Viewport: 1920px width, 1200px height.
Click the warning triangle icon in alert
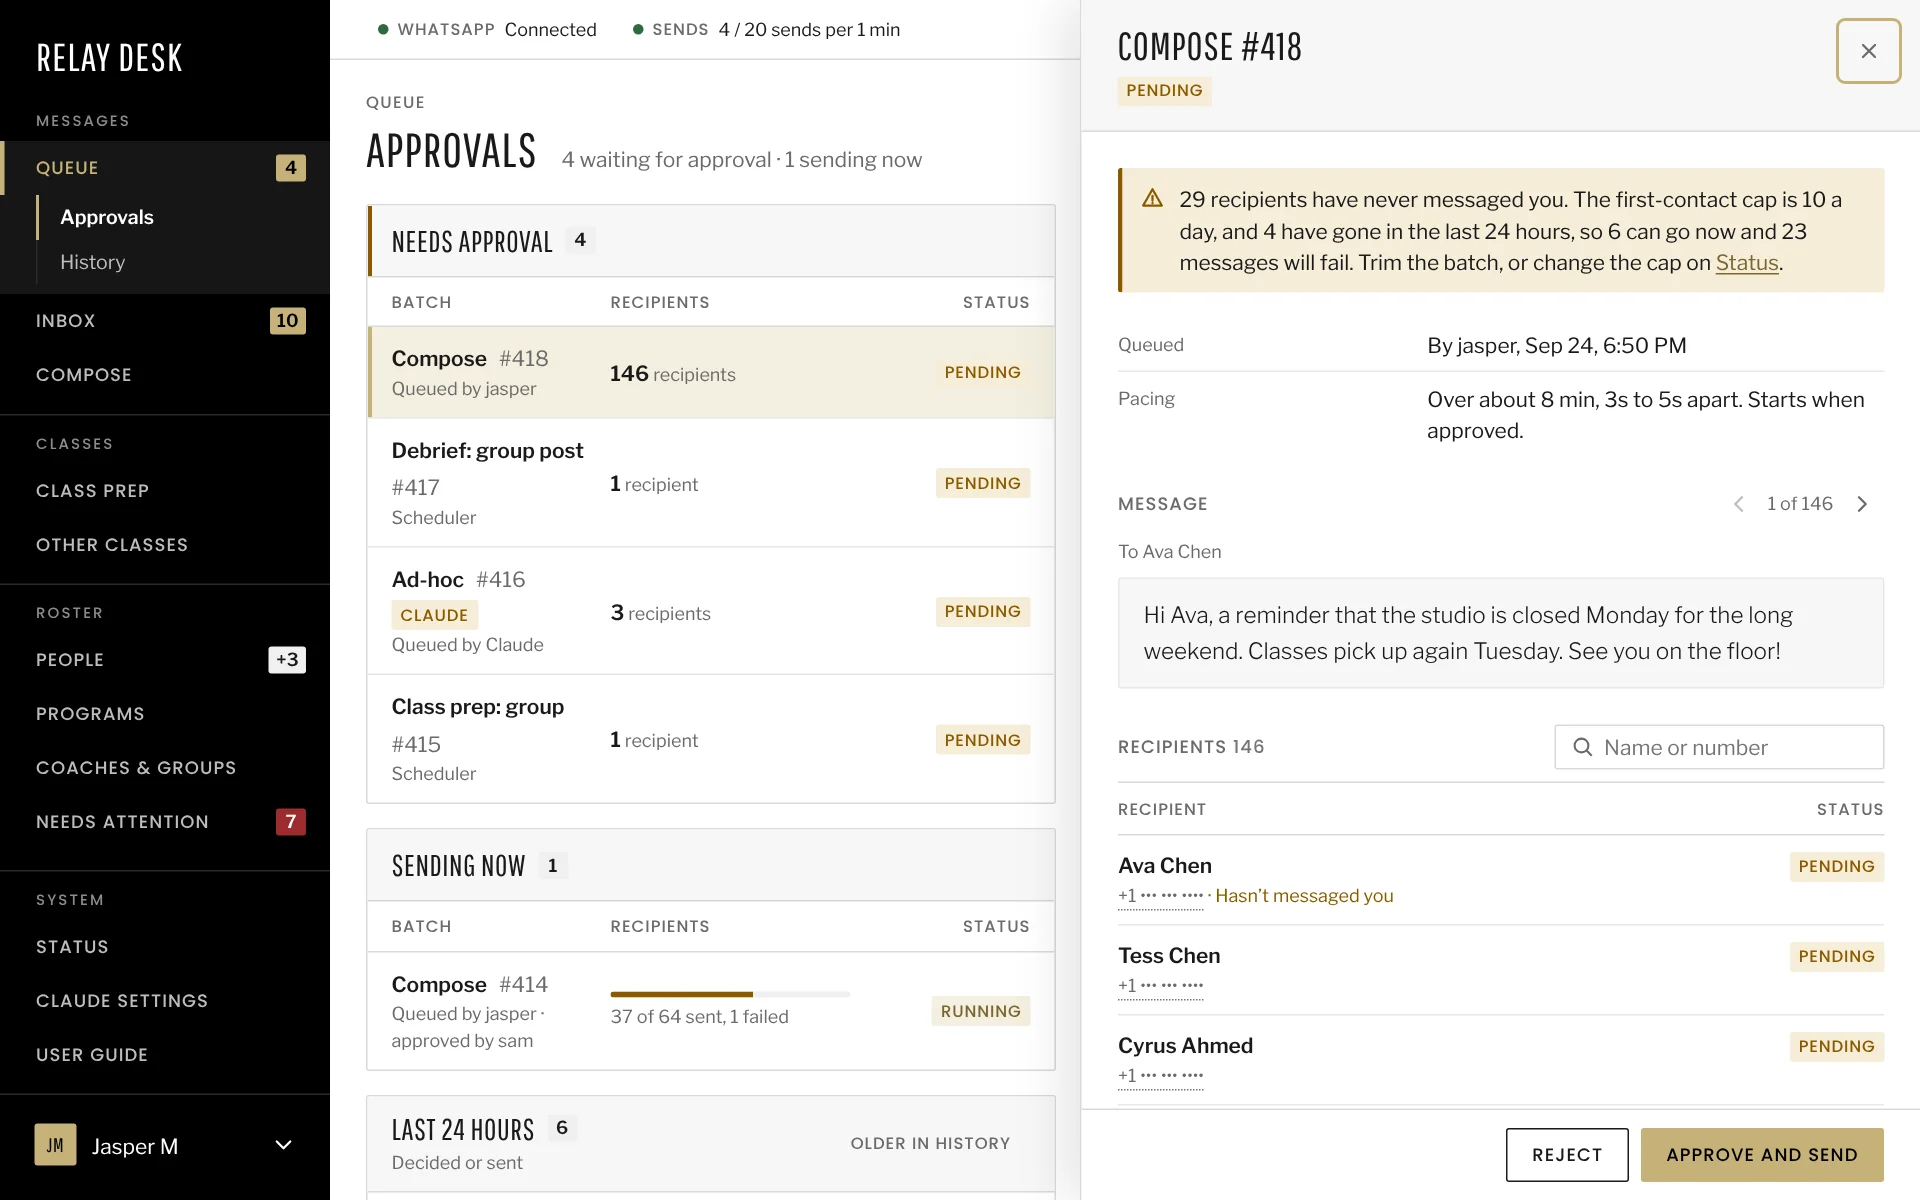point(1152,198)
